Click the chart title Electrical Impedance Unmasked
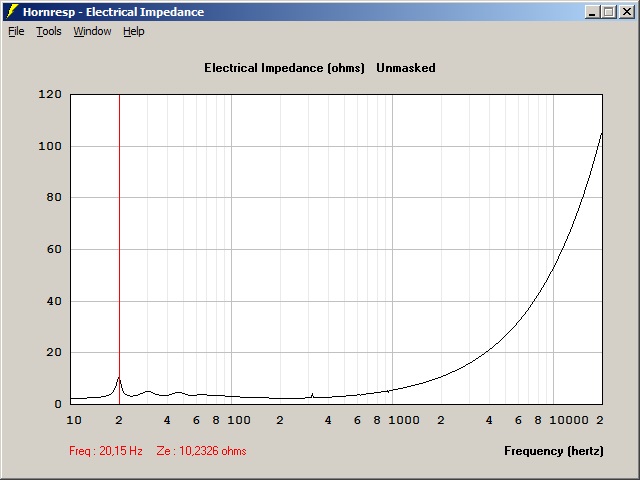The width and height of the screenshot is (640, 480). (x=320, y=68)
